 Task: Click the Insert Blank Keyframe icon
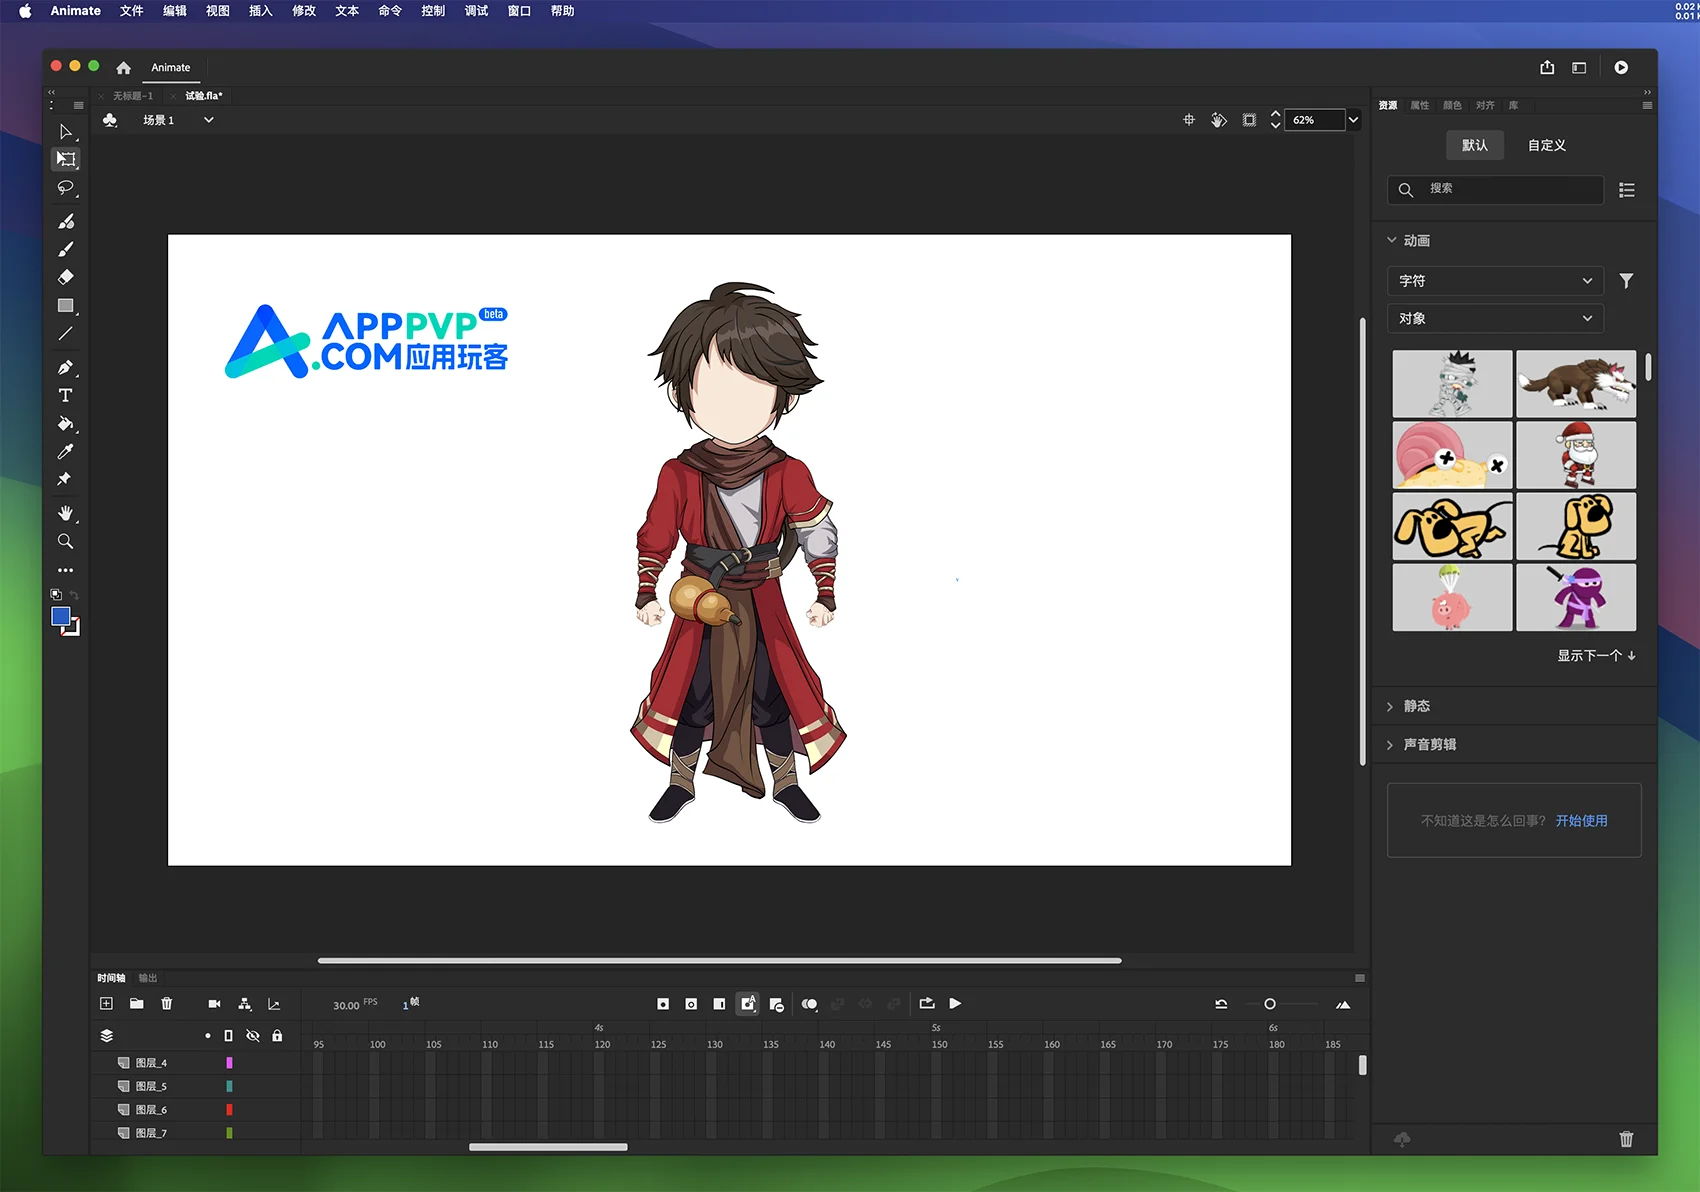click(691, 1004)
